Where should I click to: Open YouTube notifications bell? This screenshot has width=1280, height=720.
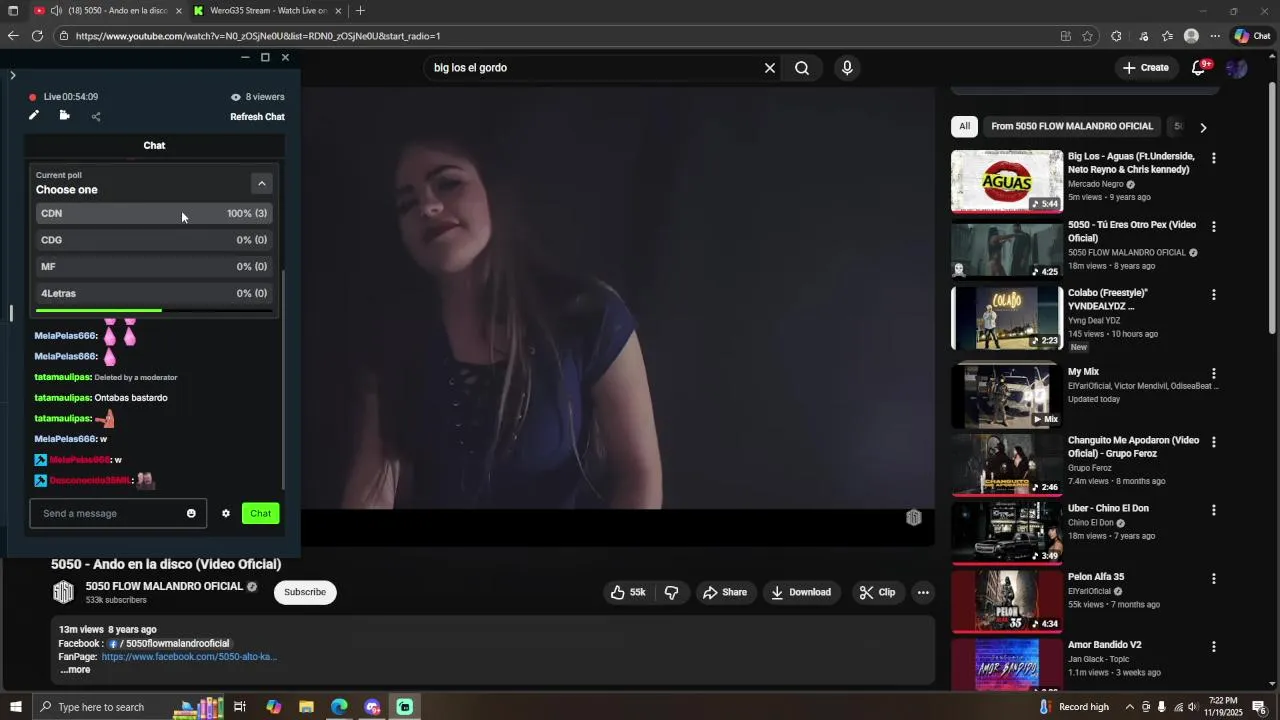pyautogui.click(x=1198, y=68)
